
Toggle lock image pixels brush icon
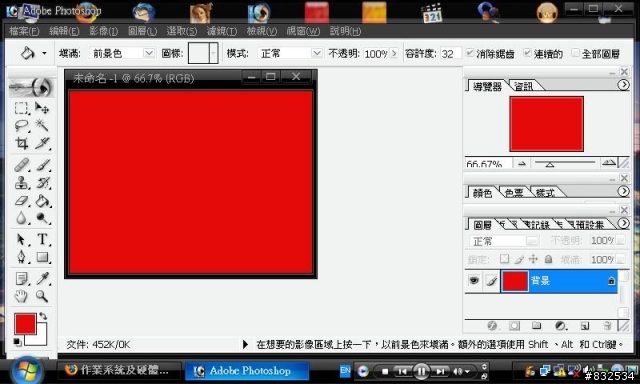click(x=519, y=259)
